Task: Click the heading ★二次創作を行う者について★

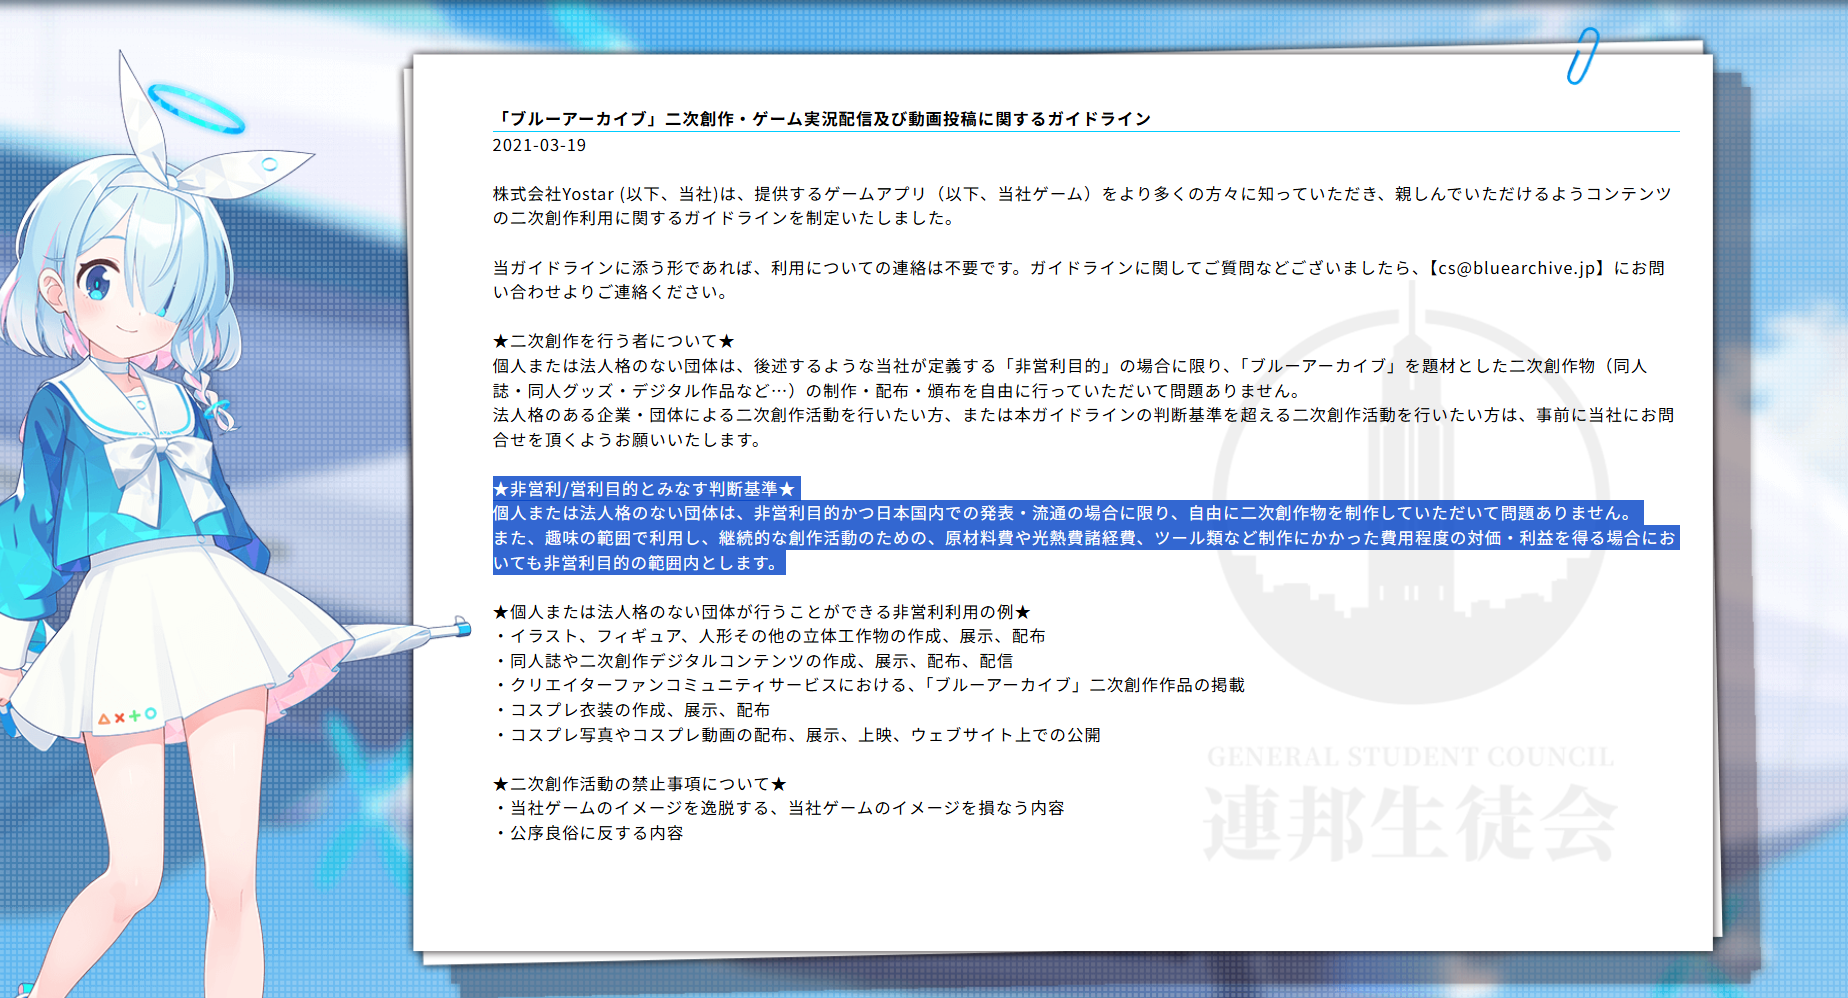Action: point(614,341)
